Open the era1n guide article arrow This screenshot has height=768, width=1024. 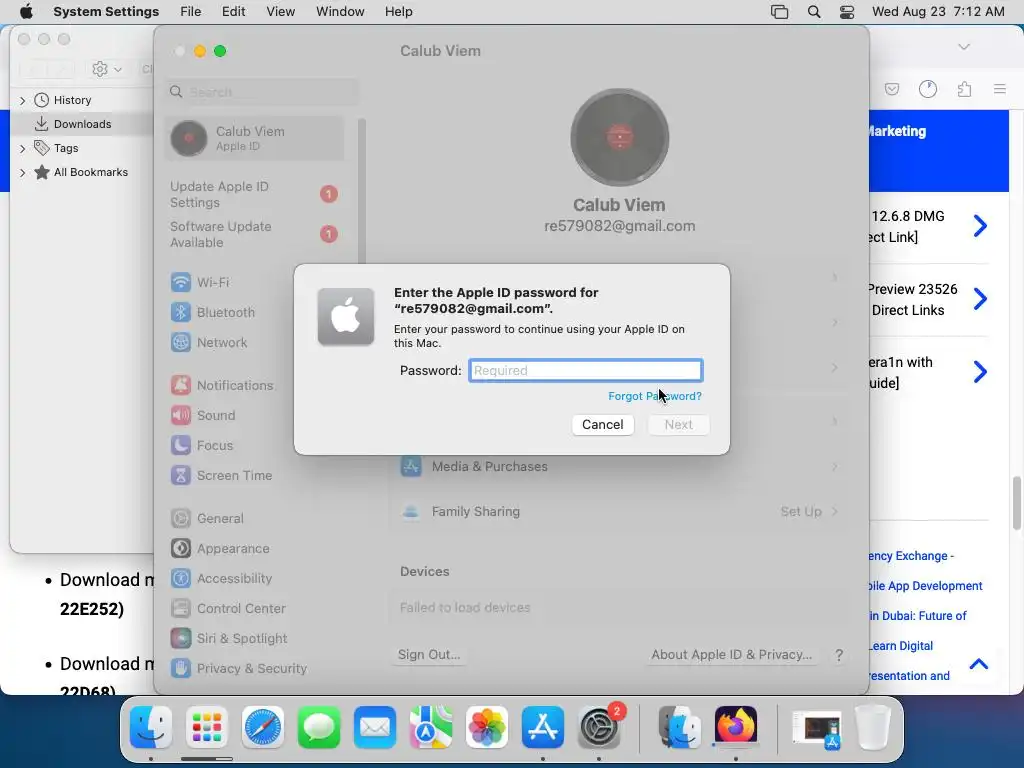click(x=980, y=372)
